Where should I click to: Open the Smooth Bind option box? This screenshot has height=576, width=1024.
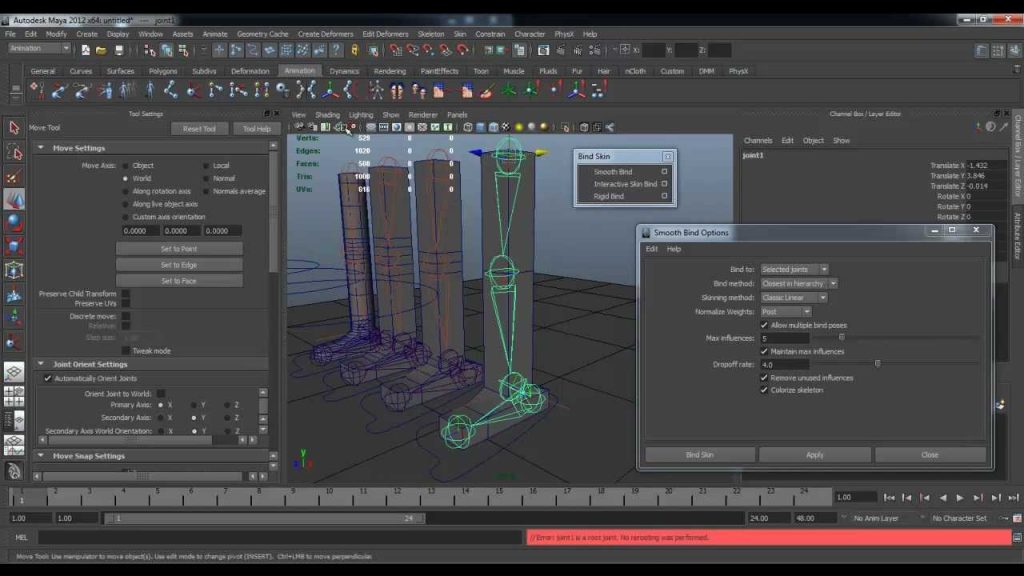[x=664, y=172]
